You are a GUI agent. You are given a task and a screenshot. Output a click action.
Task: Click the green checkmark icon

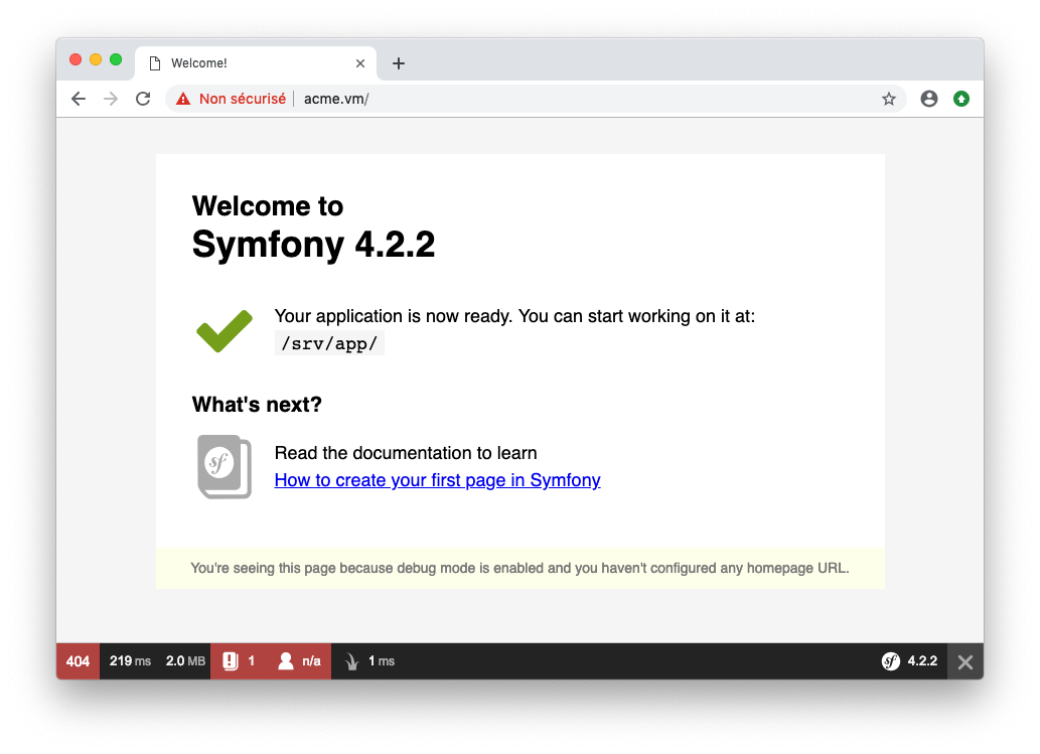tap(224, 330)
